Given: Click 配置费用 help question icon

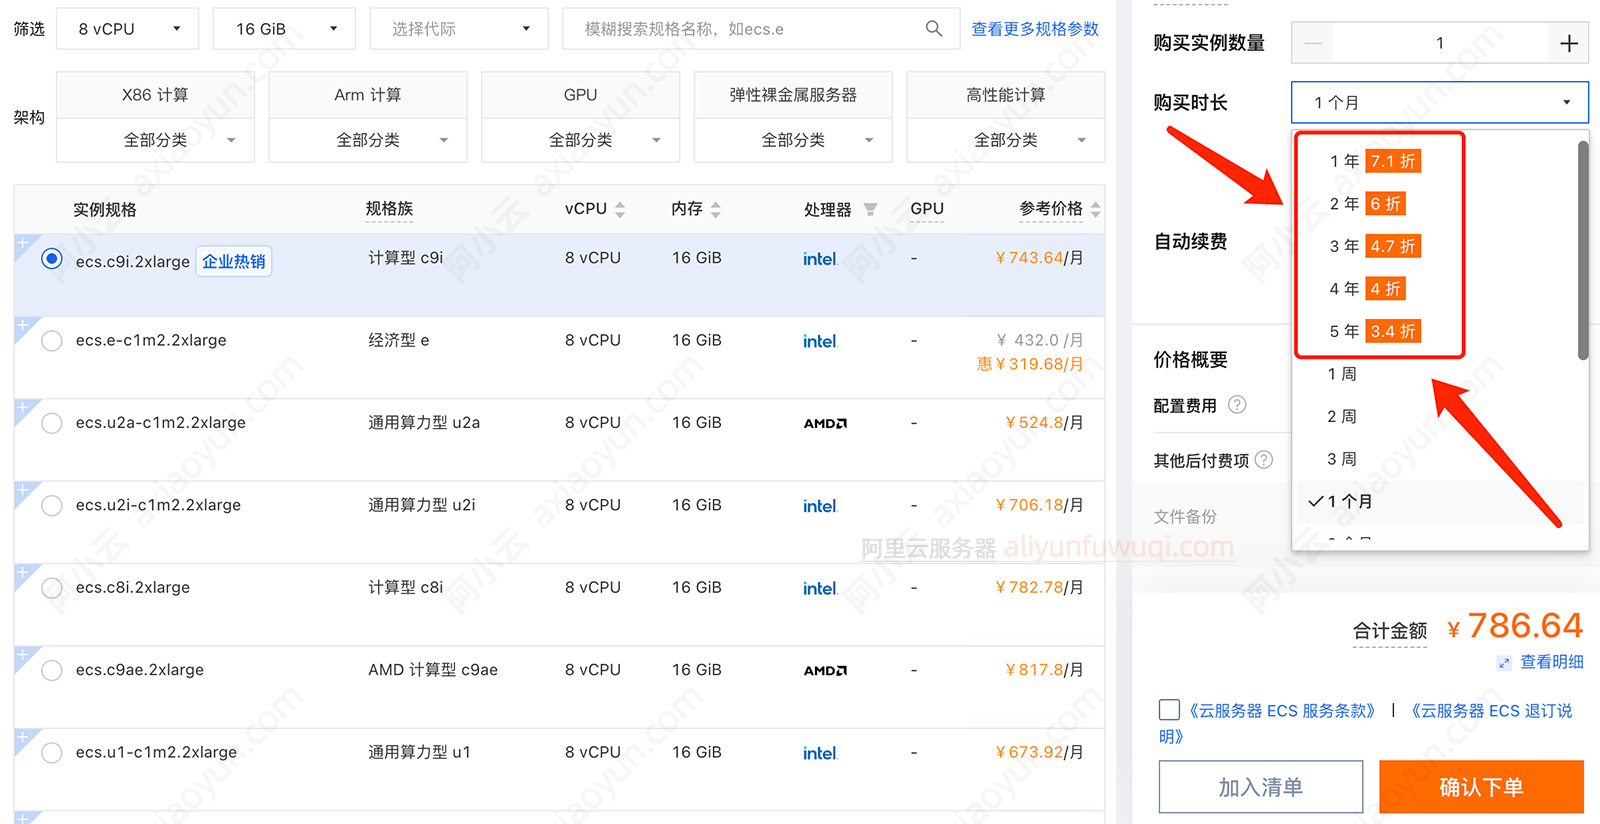Looking at the screenshot, I should click(1237, 405).
